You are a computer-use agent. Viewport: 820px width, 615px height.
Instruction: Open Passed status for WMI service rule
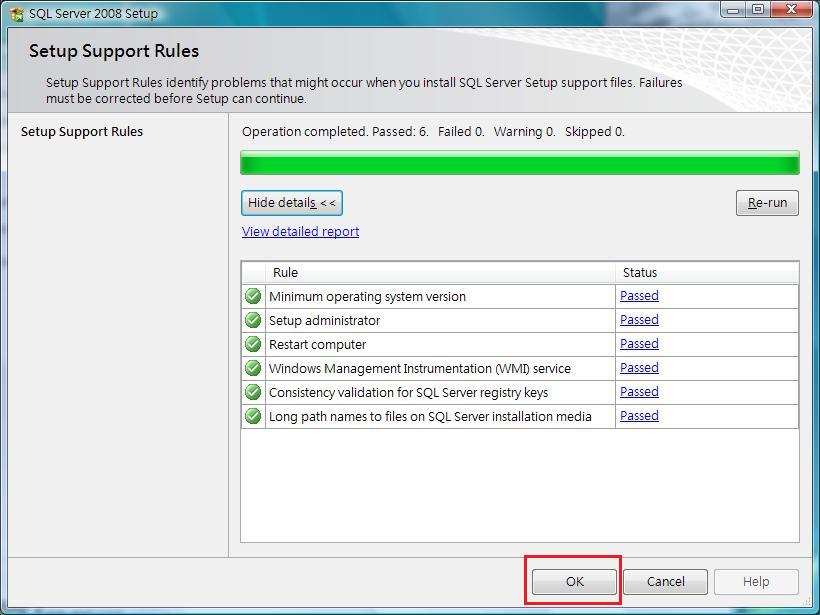click(639, 368)
